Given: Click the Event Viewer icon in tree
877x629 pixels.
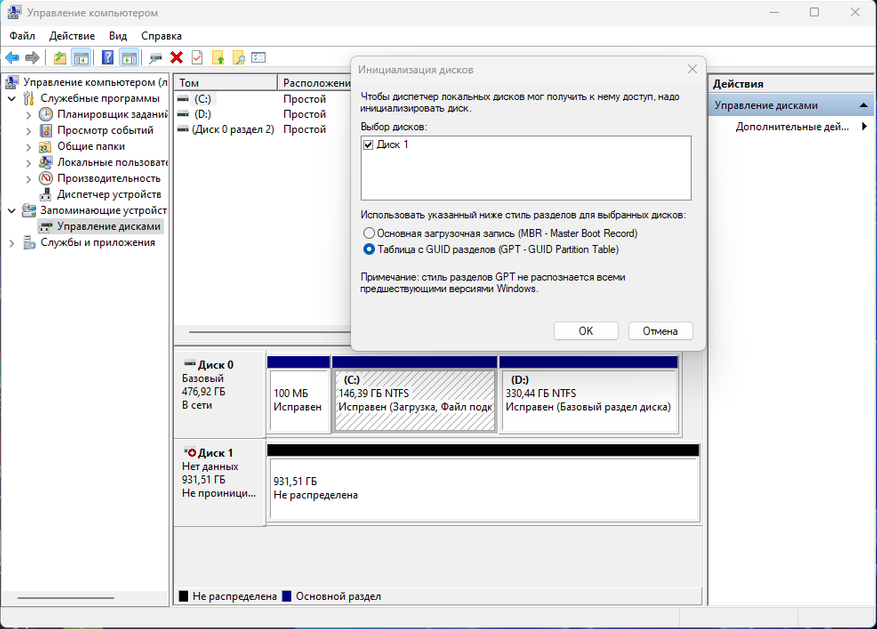Looking at the screenshot, I should coord(46,130).
